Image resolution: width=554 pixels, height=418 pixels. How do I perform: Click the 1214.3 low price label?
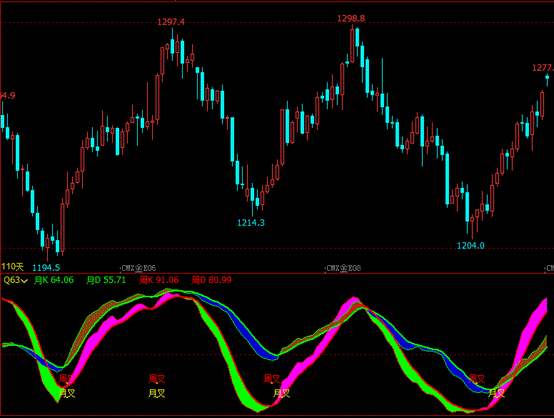coord(251,223)
